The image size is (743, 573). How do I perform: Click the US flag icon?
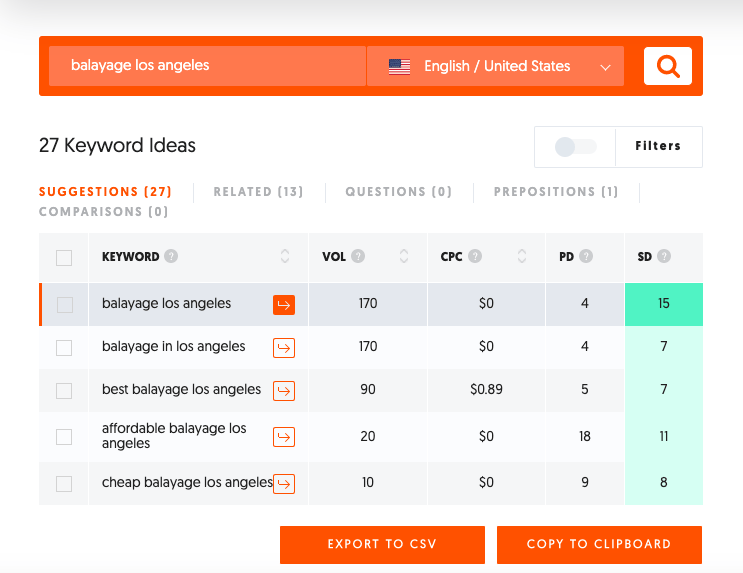(399, 66)
